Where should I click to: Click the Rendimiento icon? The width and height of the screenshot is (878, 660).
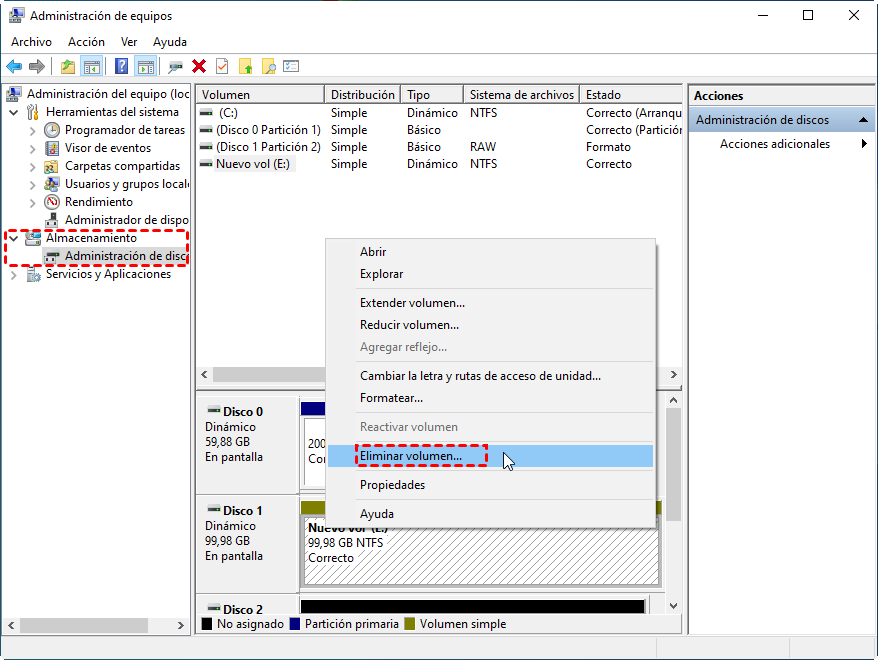click(x=52, y=202)
